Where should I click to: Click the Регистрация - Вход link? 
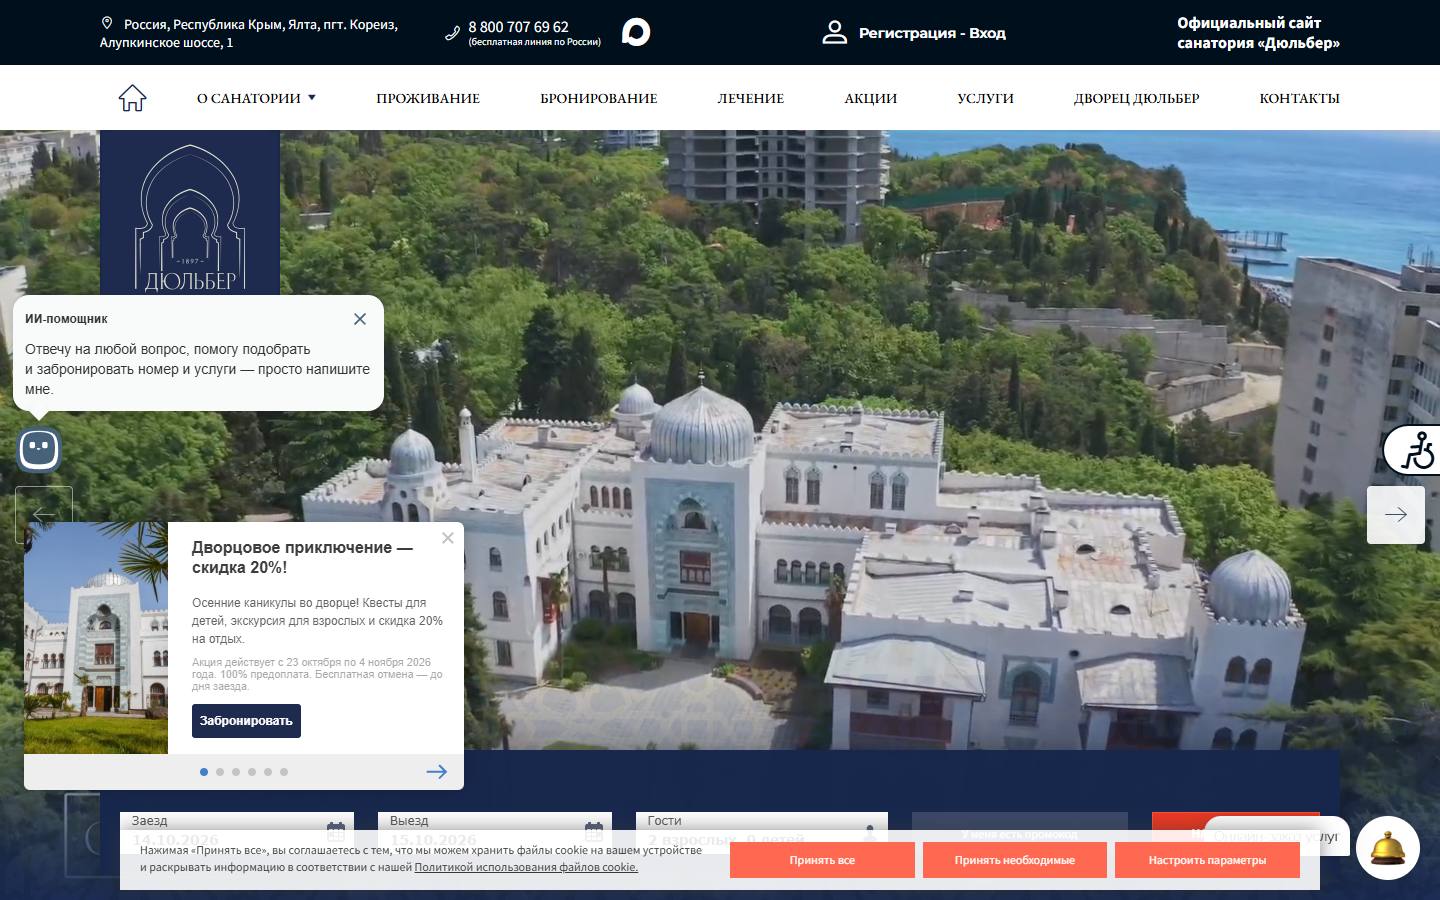pyautogui.click(x=932, y=33)
